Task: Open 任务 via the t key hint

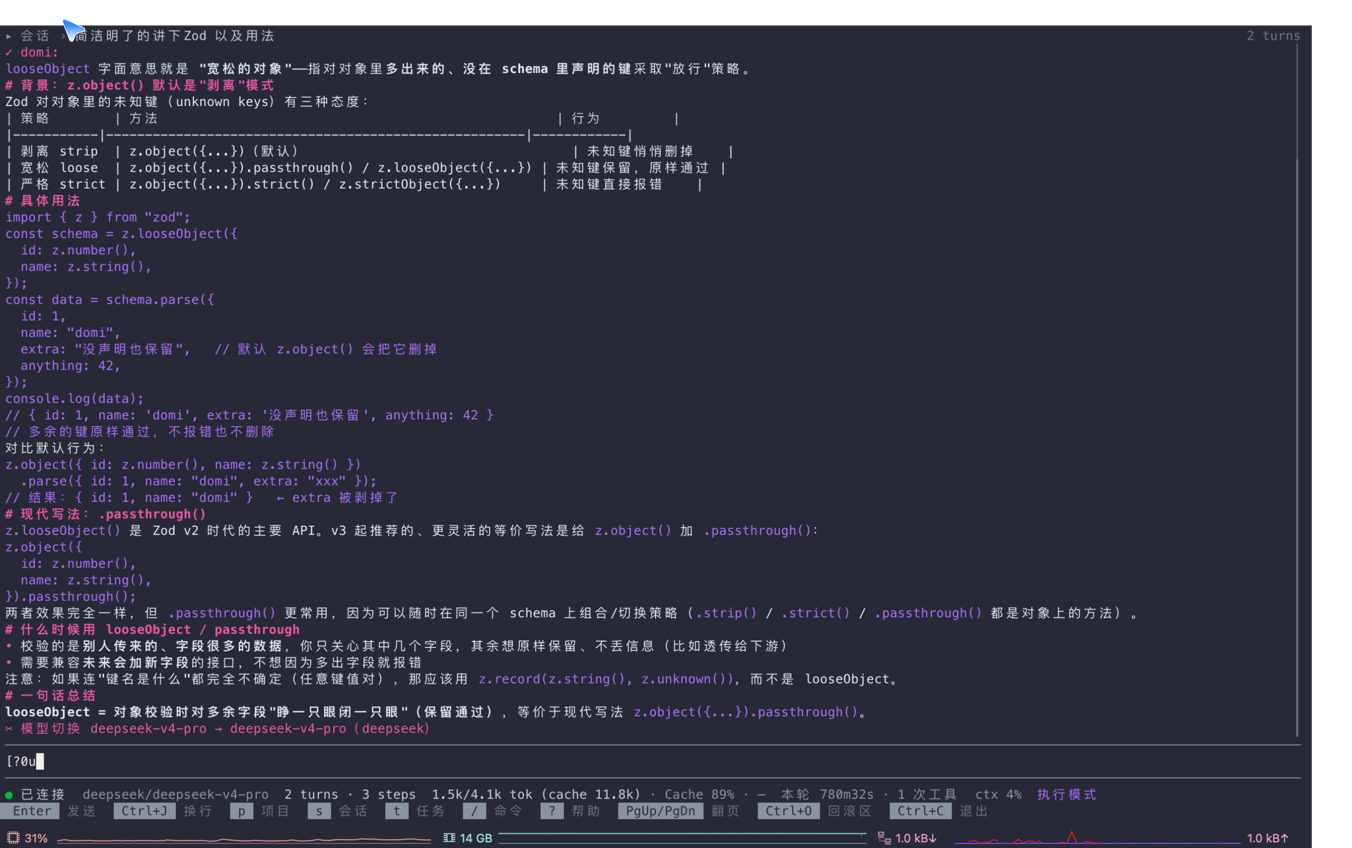Action: 415,811
